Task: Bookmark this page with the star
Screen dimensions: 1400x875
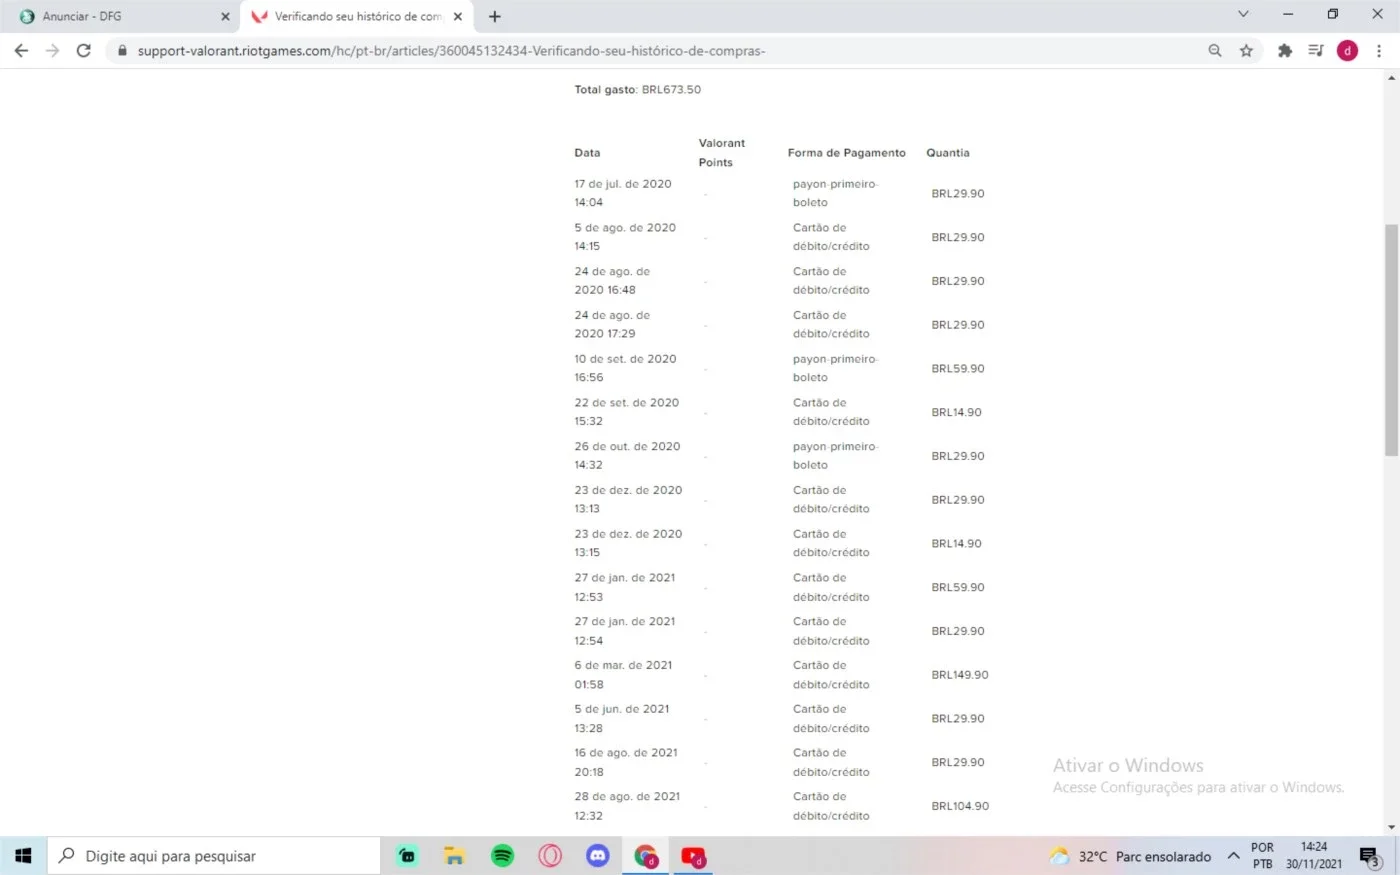Action: 1246,50
